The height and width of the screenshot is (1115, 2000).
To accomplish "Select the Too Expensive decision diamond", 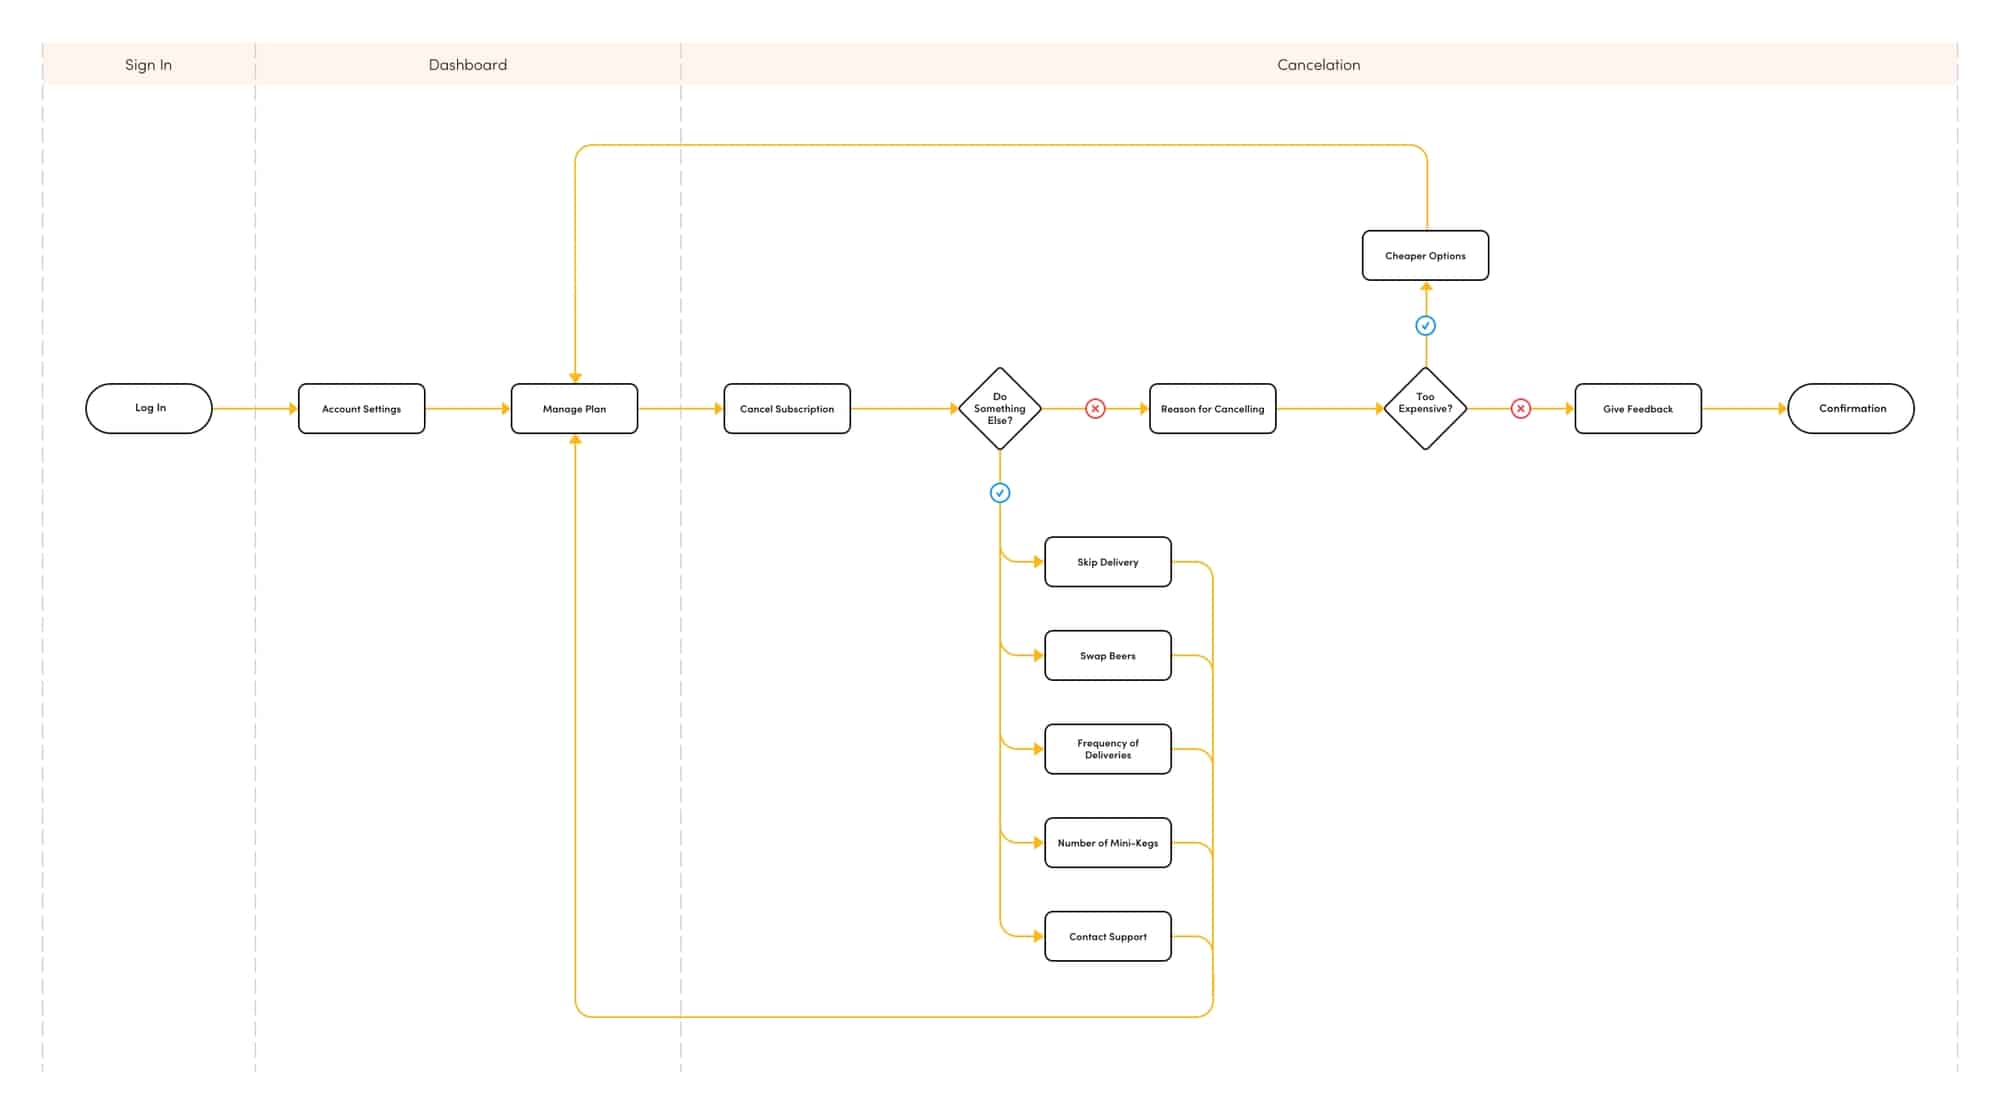I will point(1425,408).
